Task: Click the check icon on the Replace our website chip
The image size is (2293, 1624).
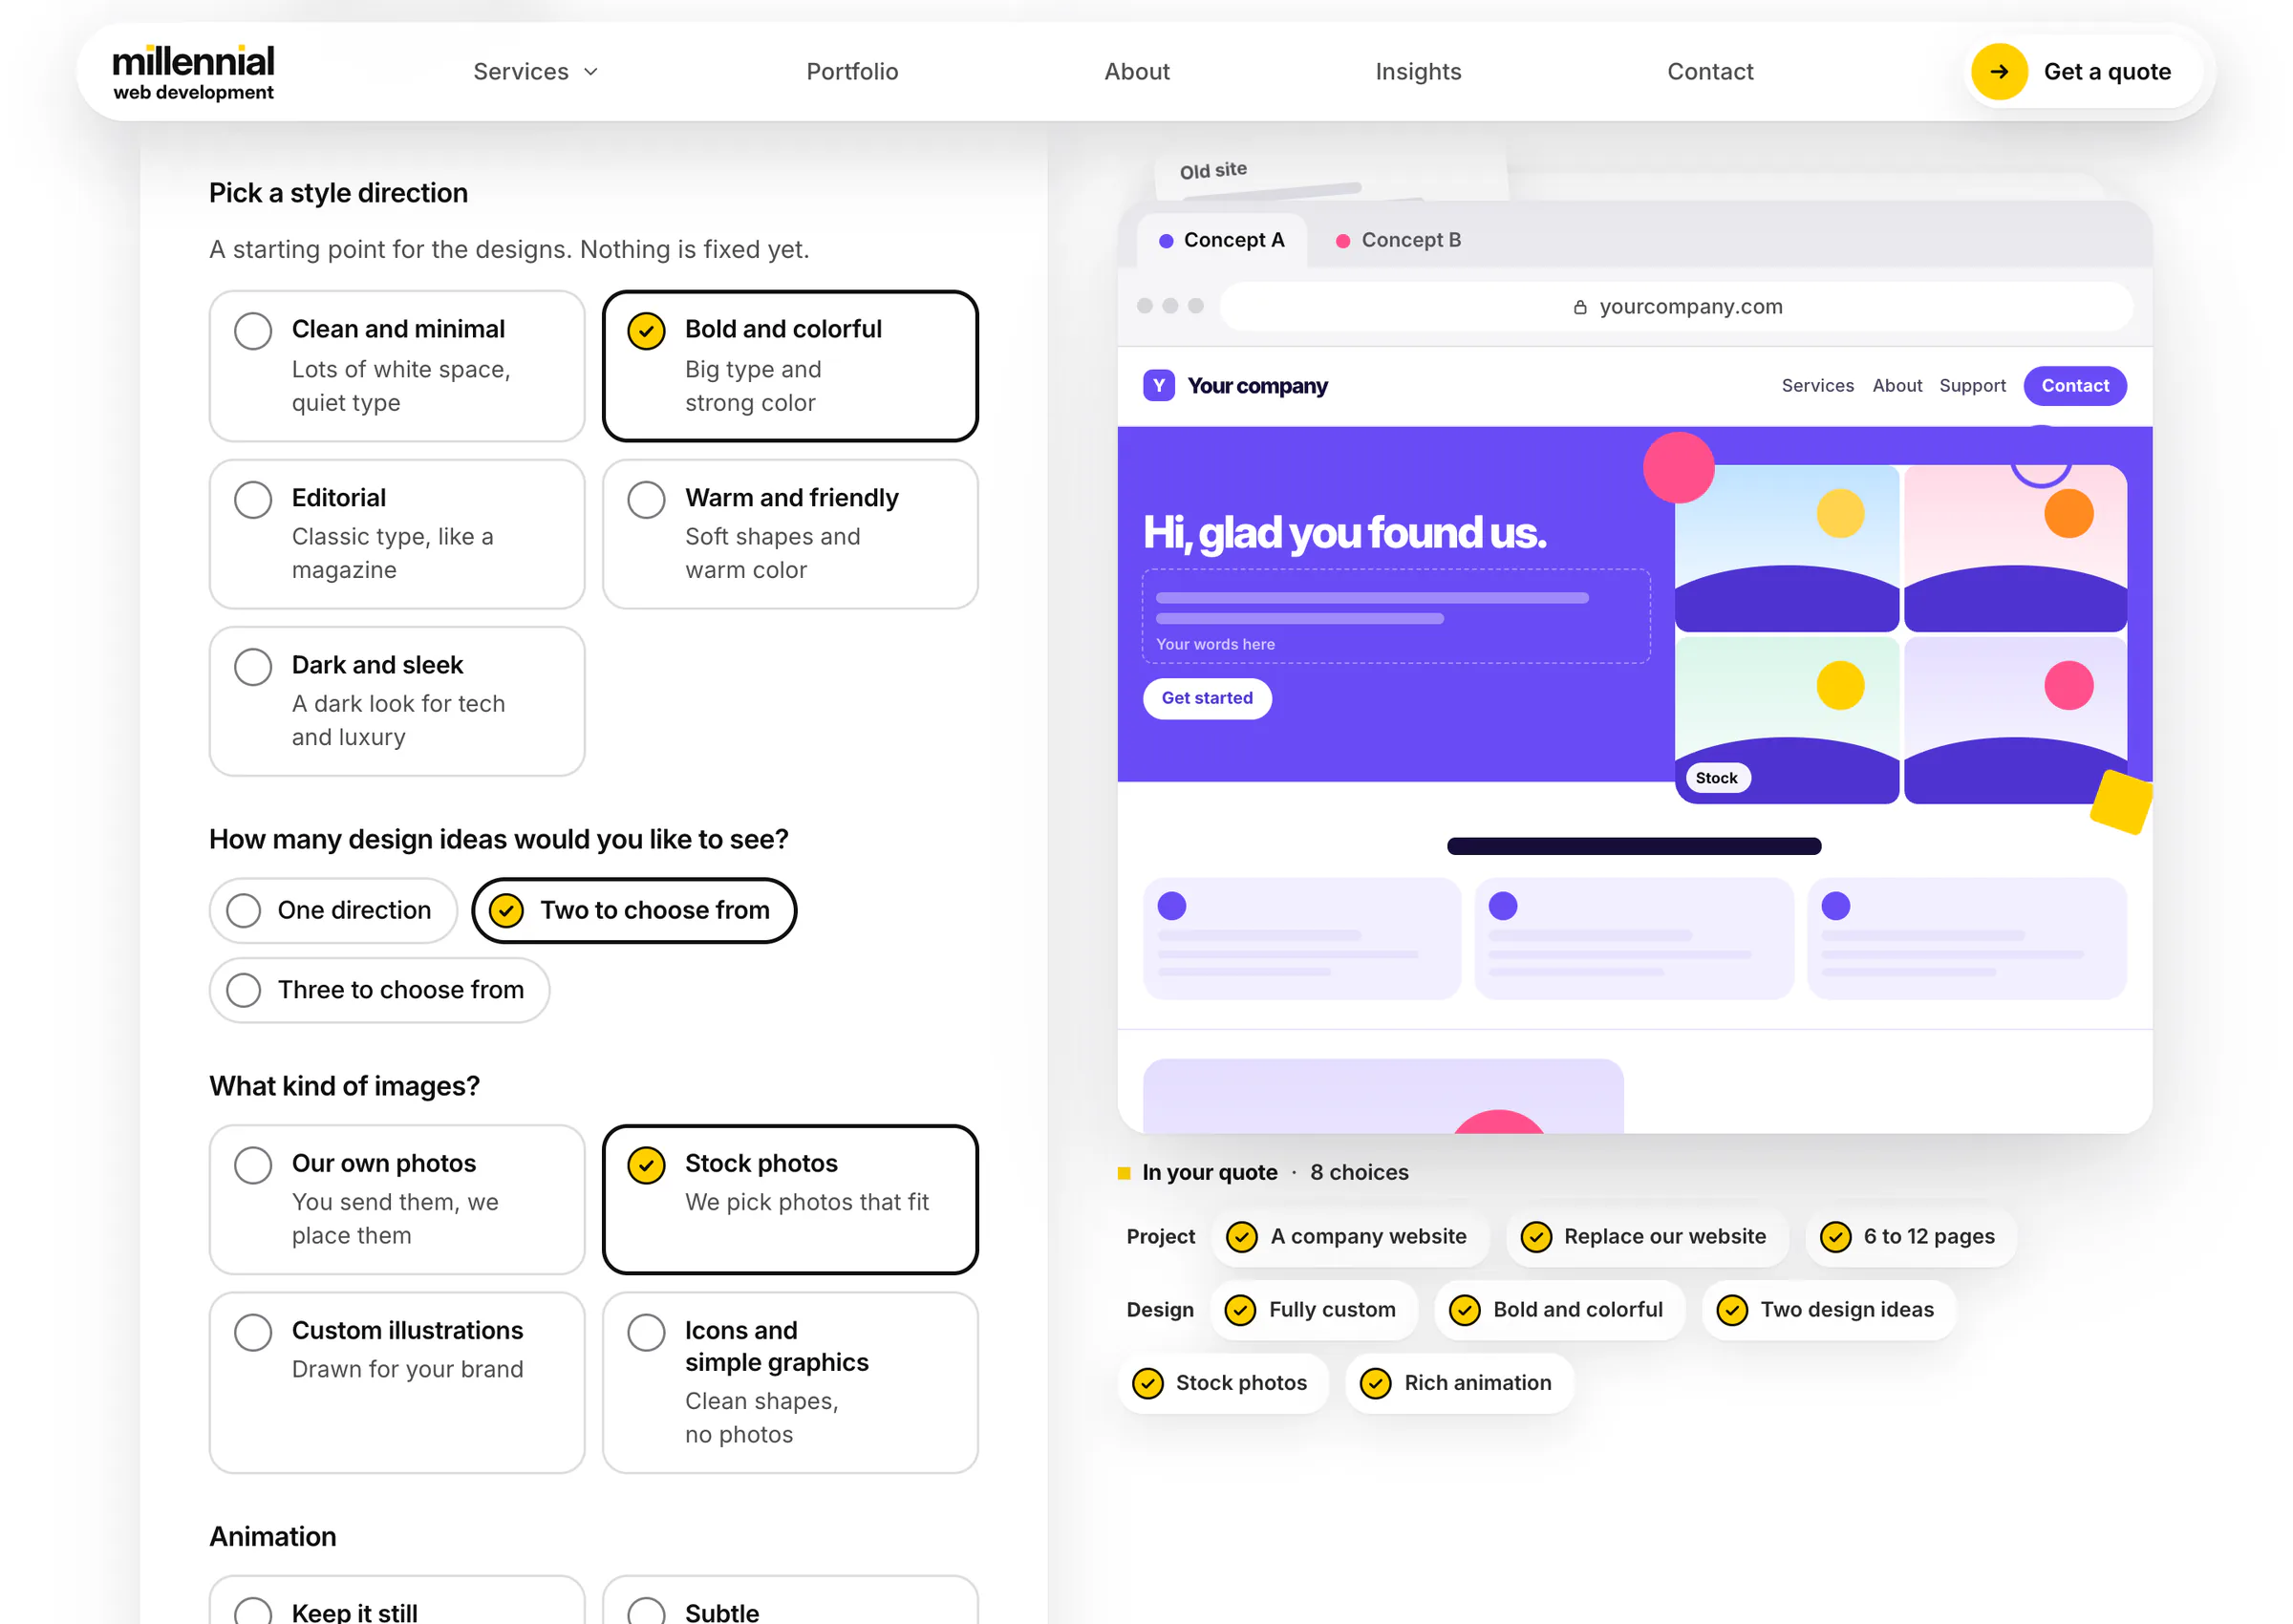Action: click(x=1535, y=1237)
